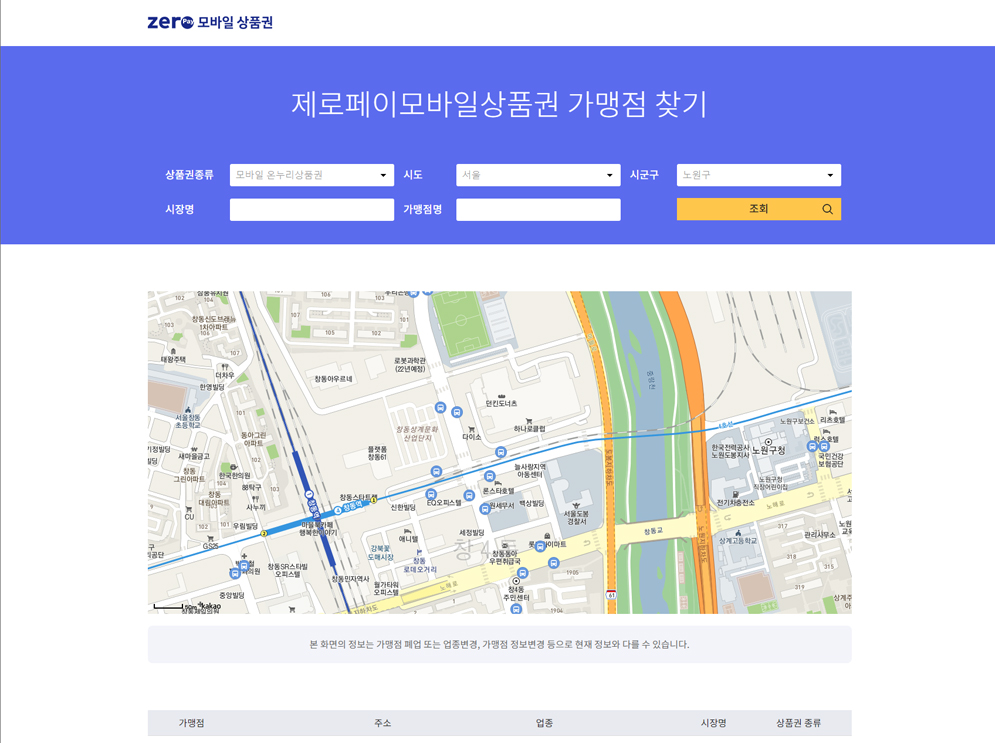Click the magnifier icon inside the 조회 button
995x743 pixels.
point(826,209)
